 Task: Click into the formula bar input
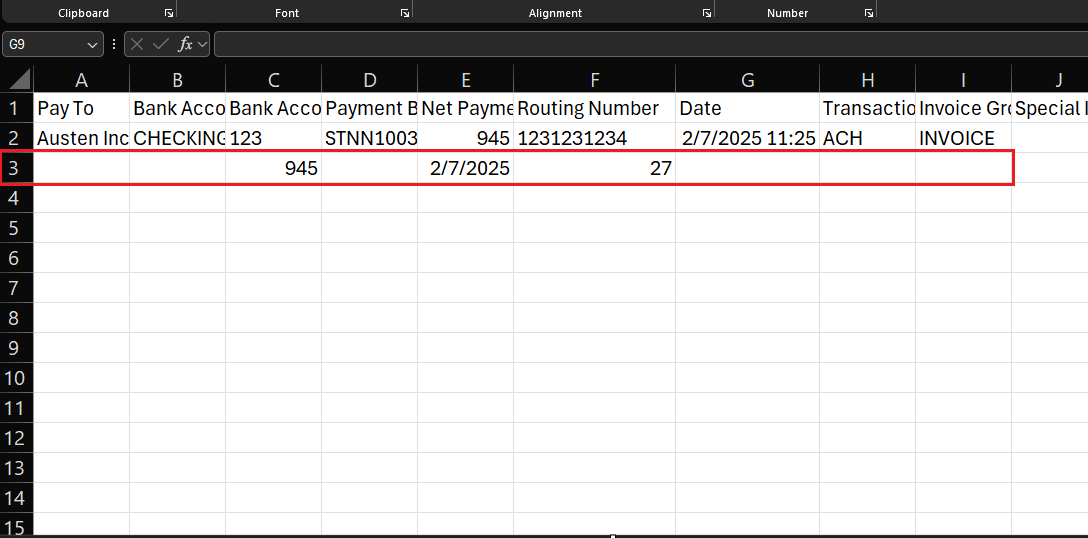(x=651, y=44)
